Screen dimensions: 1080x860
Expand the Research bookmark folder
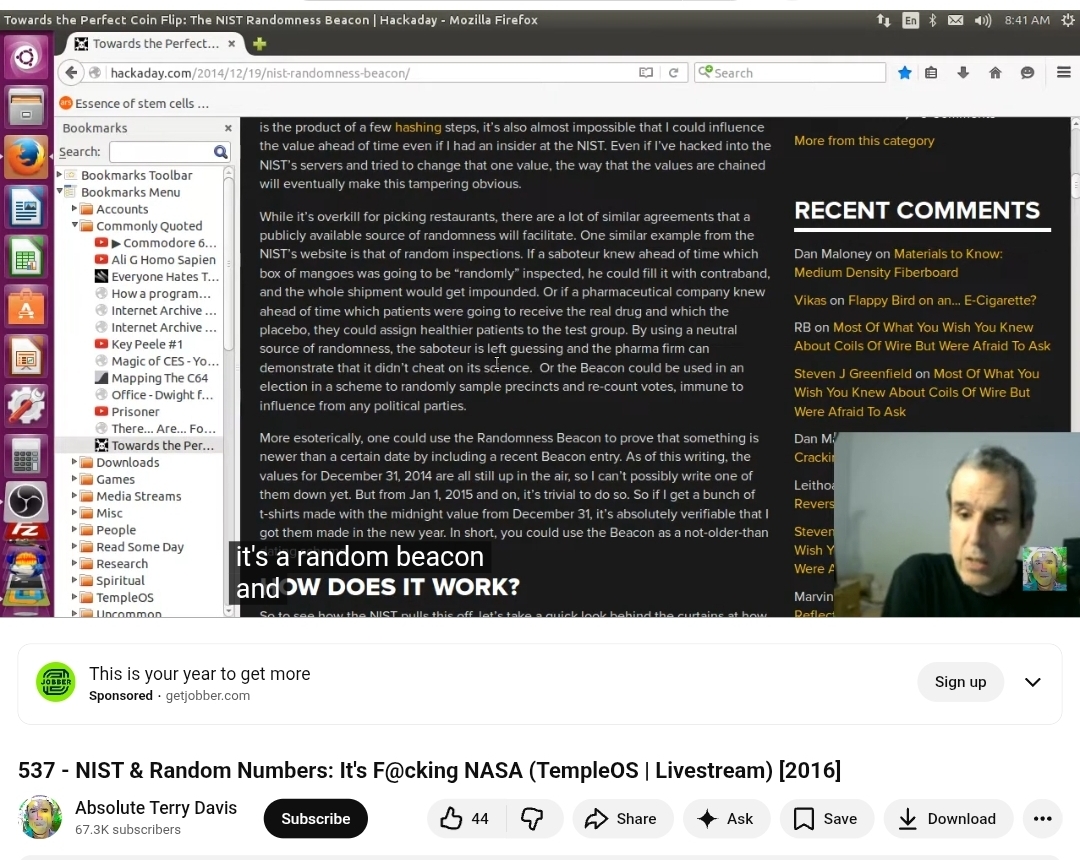(x=74, y=563)
